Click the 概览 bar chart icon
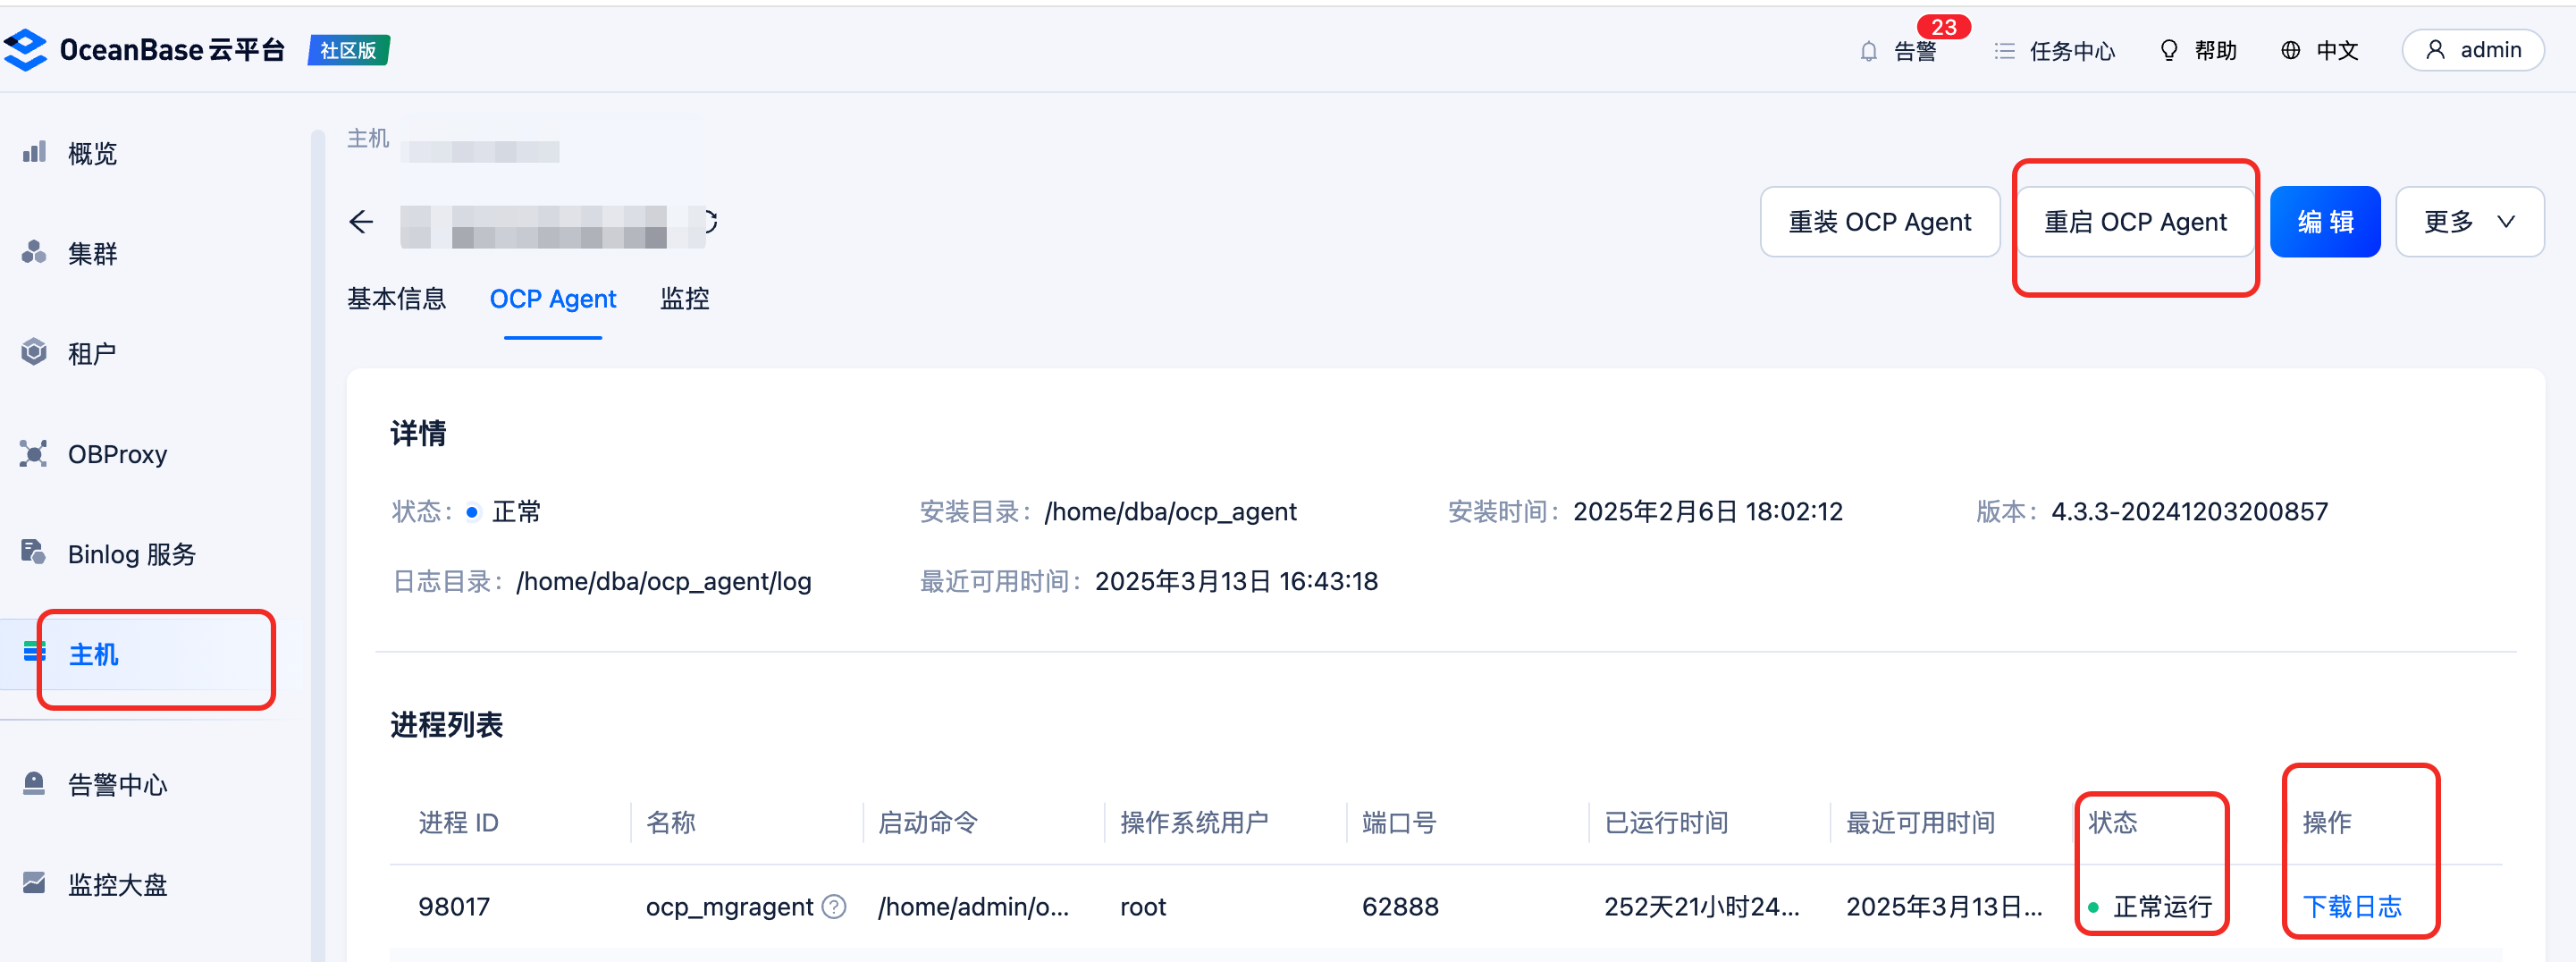The width and height of the screenshot is (2576, 962). 34,152
